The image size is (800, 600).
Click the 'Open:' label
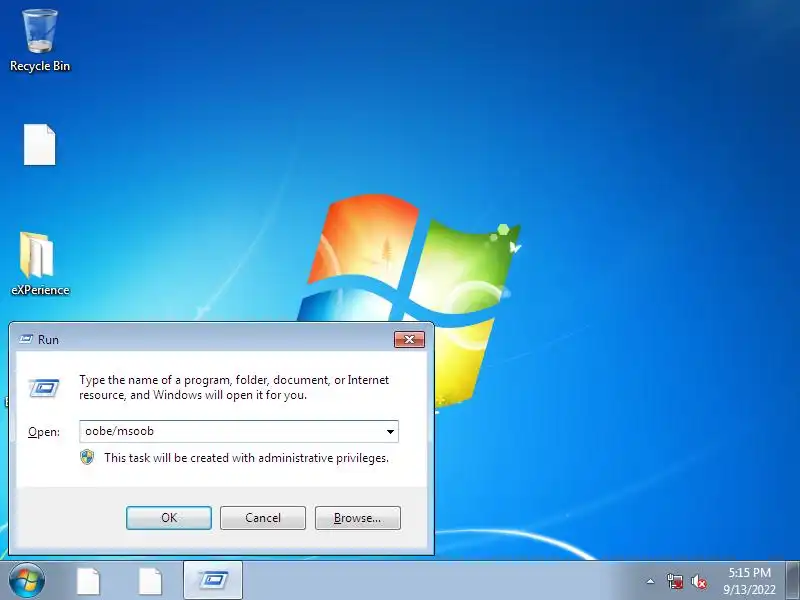(x=44, y=432)
